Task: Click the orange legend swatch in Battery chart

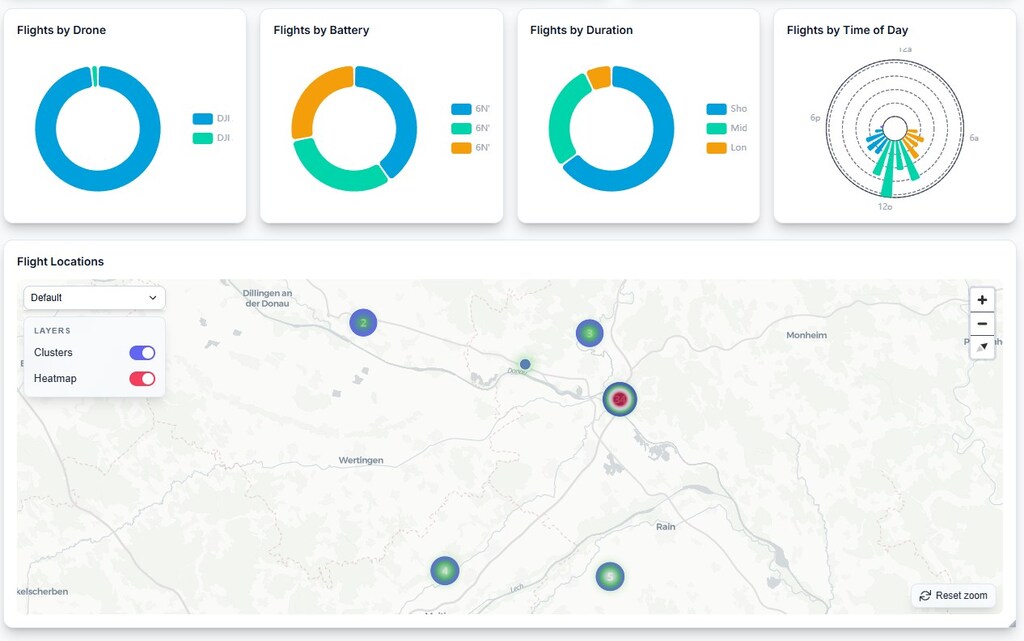Action: 461,148
